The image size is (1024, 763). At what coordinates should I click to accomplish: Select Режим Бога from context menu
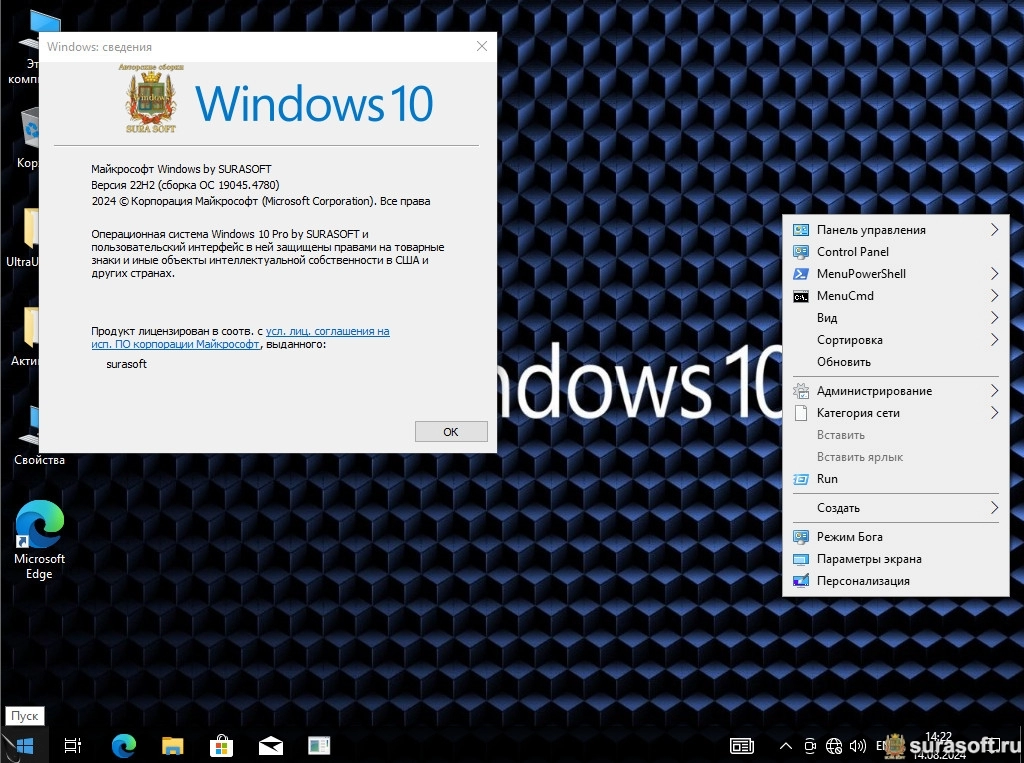(x=849, y=537)
